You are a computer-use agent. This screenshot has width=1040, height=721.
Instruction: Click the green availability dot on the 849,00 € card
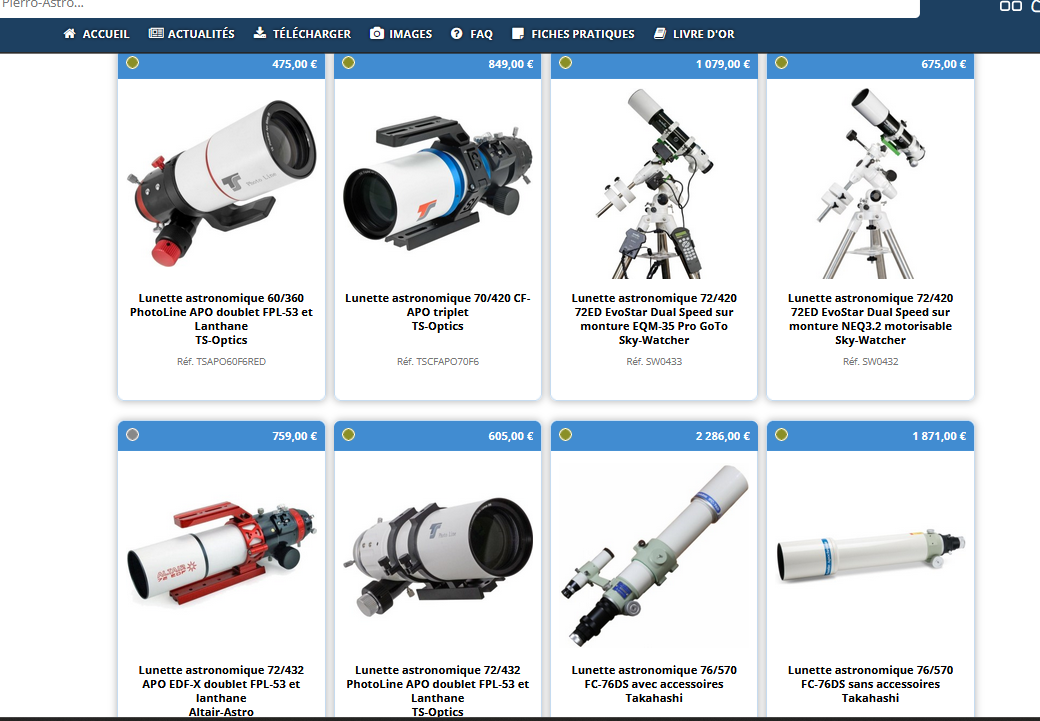coord(349,63)
